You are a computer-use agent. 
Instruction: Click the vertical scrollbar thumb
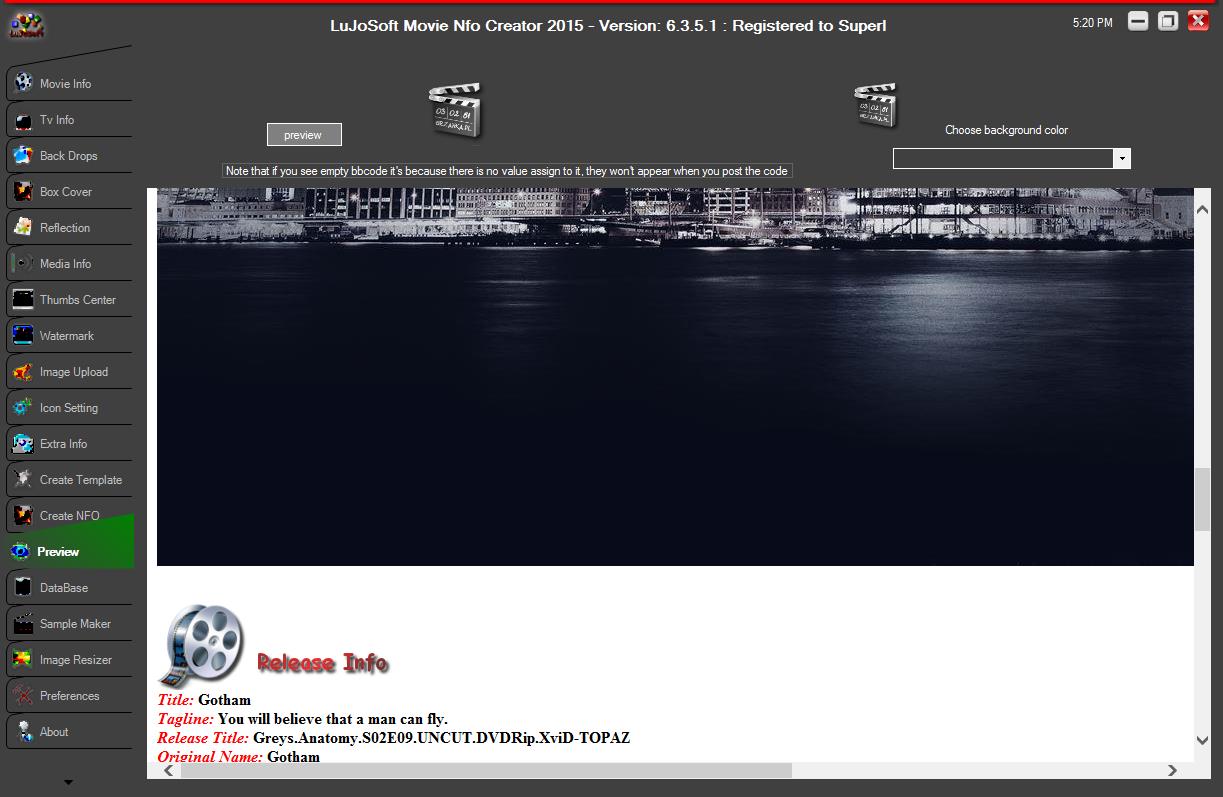tap(1203, 500)
